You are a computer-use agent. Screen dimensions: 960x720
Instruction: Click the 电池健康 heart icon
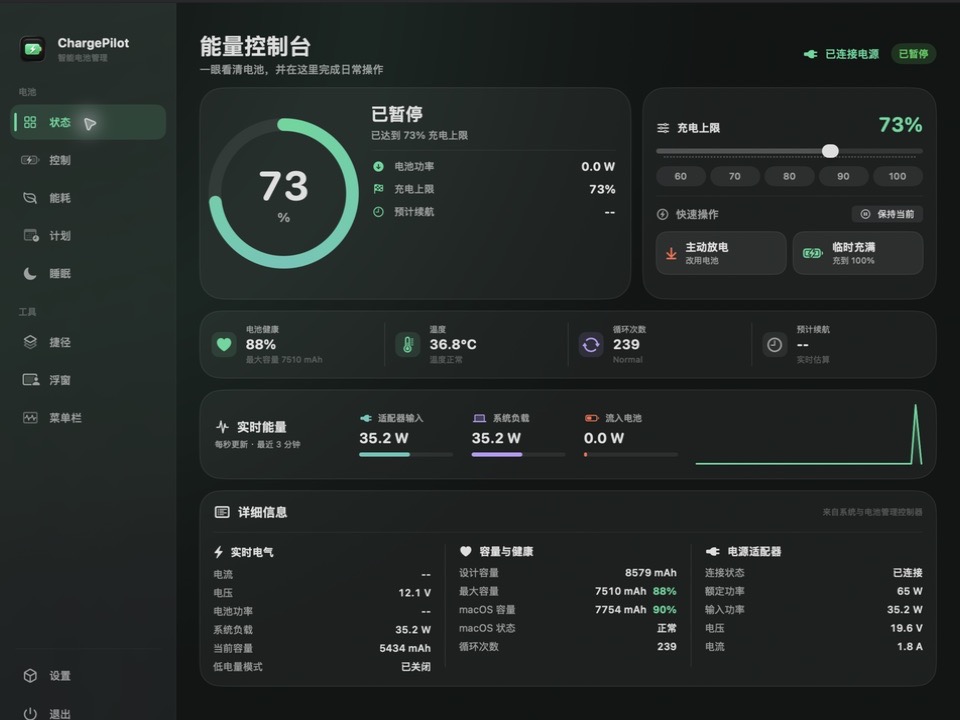(x=224, y=345)
